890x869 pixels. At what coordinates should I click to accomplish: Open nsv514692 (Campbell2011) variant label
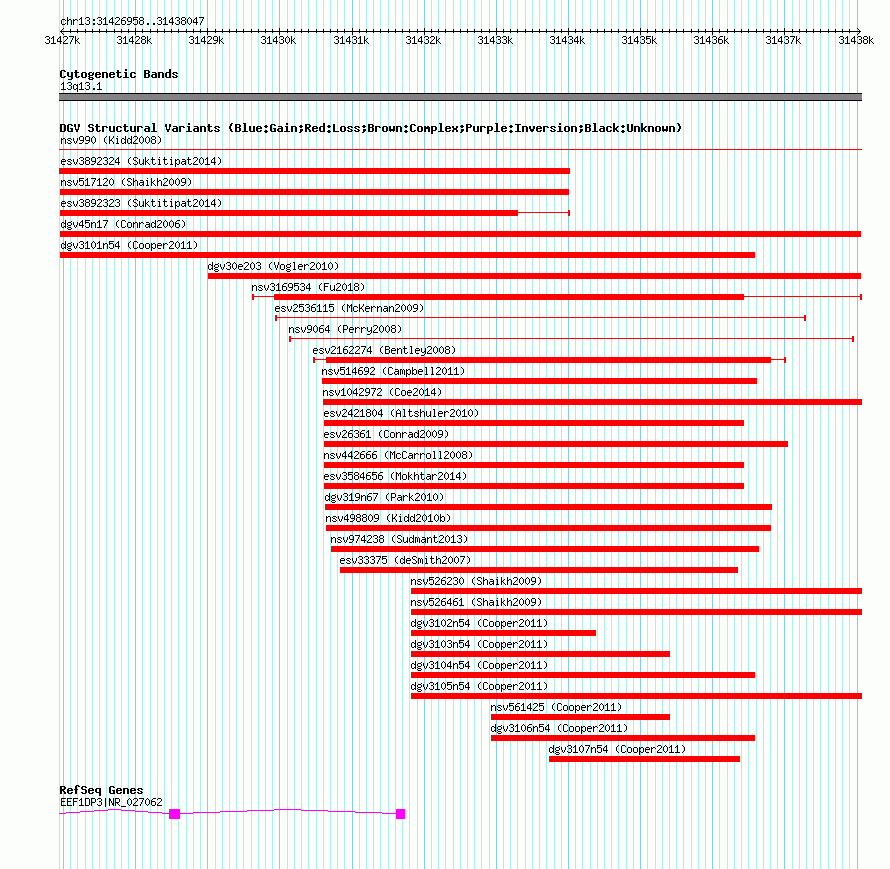393,371
